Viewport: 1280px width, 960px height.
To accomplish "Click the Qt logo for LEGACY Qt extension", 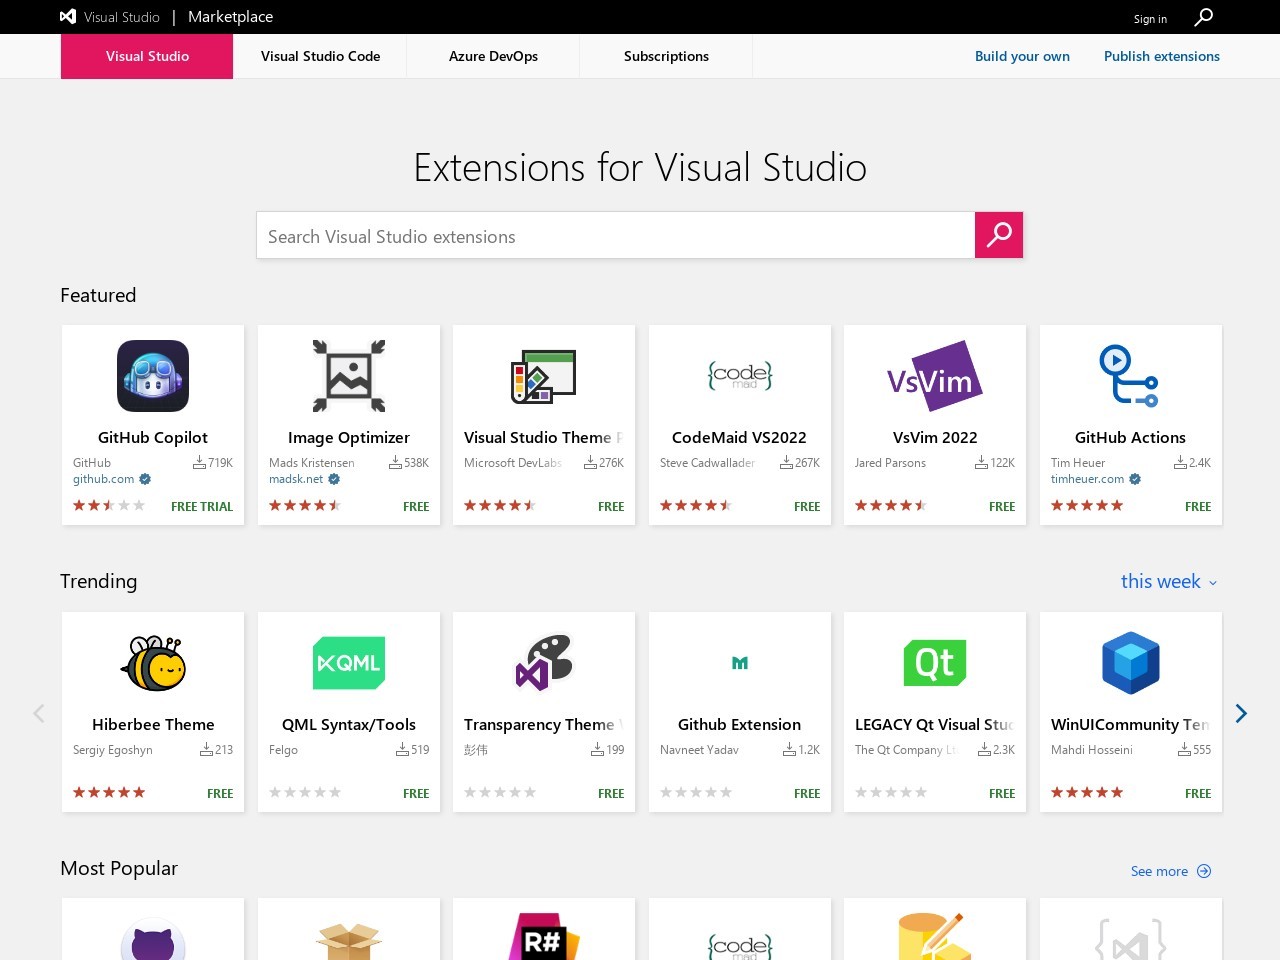I will (x=935, y=662).
